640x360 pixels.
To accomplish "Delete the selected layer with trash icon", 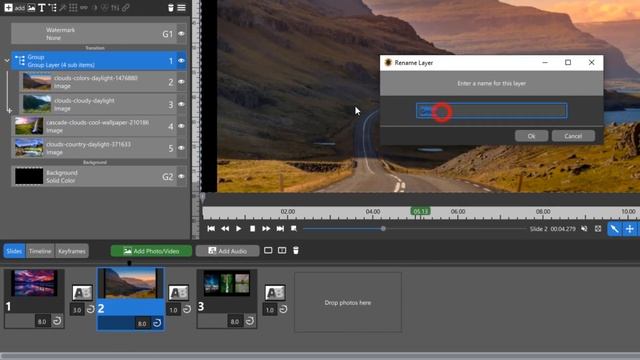I will (171, 8).
